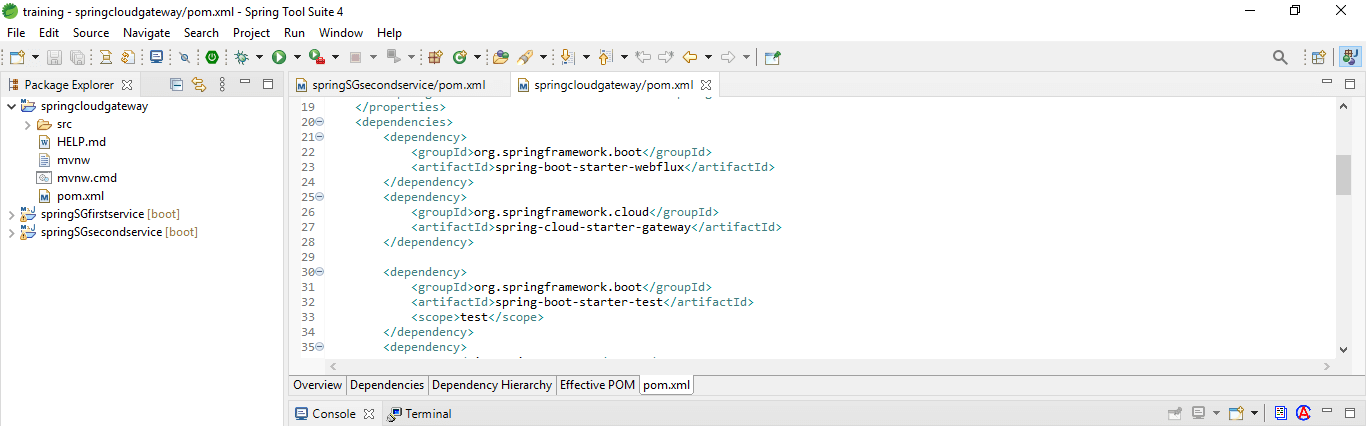Switch to springSGsecondservice/pom.xml editor tab
1366x426 pixels.
click(x=398, y=85)
